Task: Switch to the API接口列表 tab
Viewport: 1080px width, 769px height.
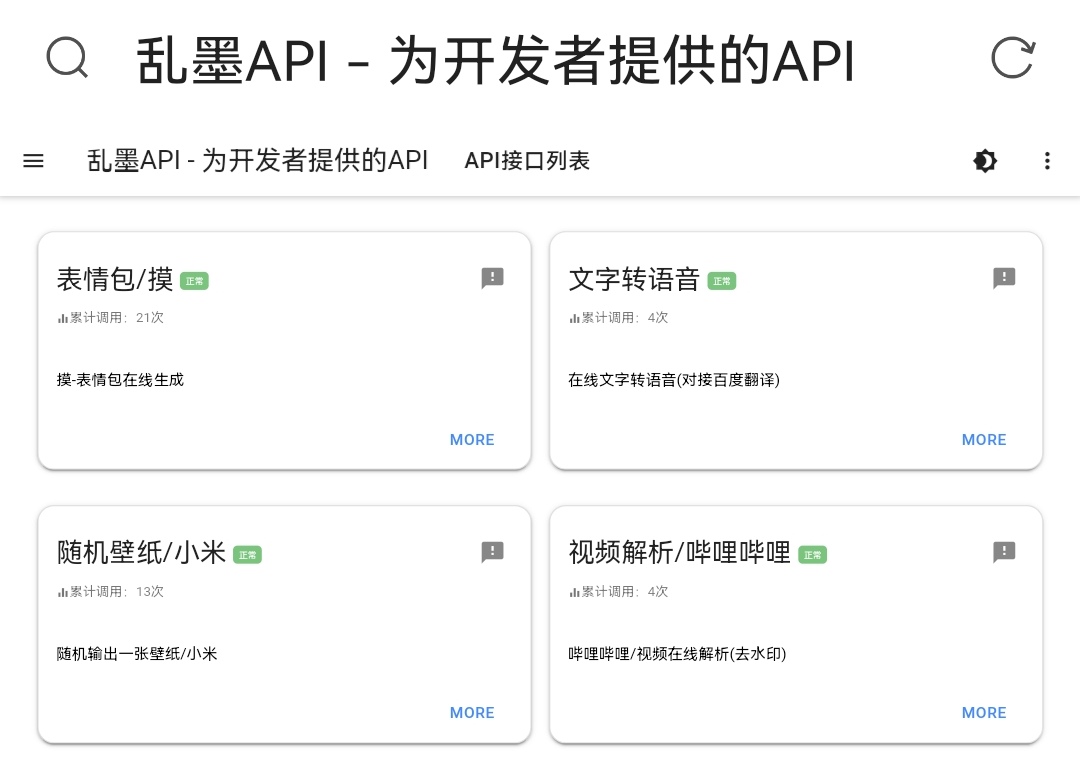Action: 527,161
